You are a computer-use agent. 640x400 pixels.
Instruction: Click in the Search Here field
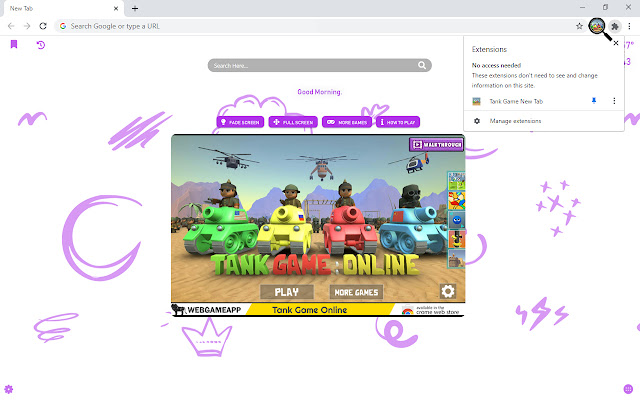pyautogui.click(x=320, y=65)
